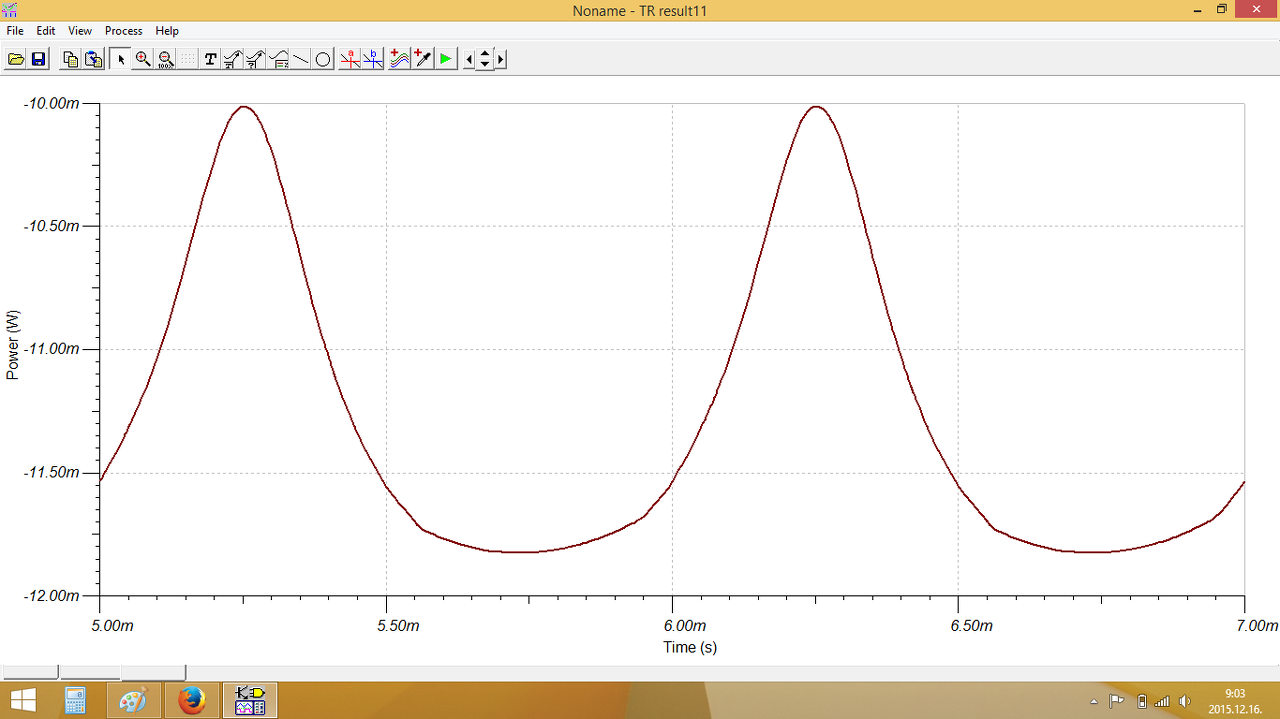Switch to Paint in the taskbar
Image resolution: width=1280 pixels, height=719 pixels.
[133, 700]
